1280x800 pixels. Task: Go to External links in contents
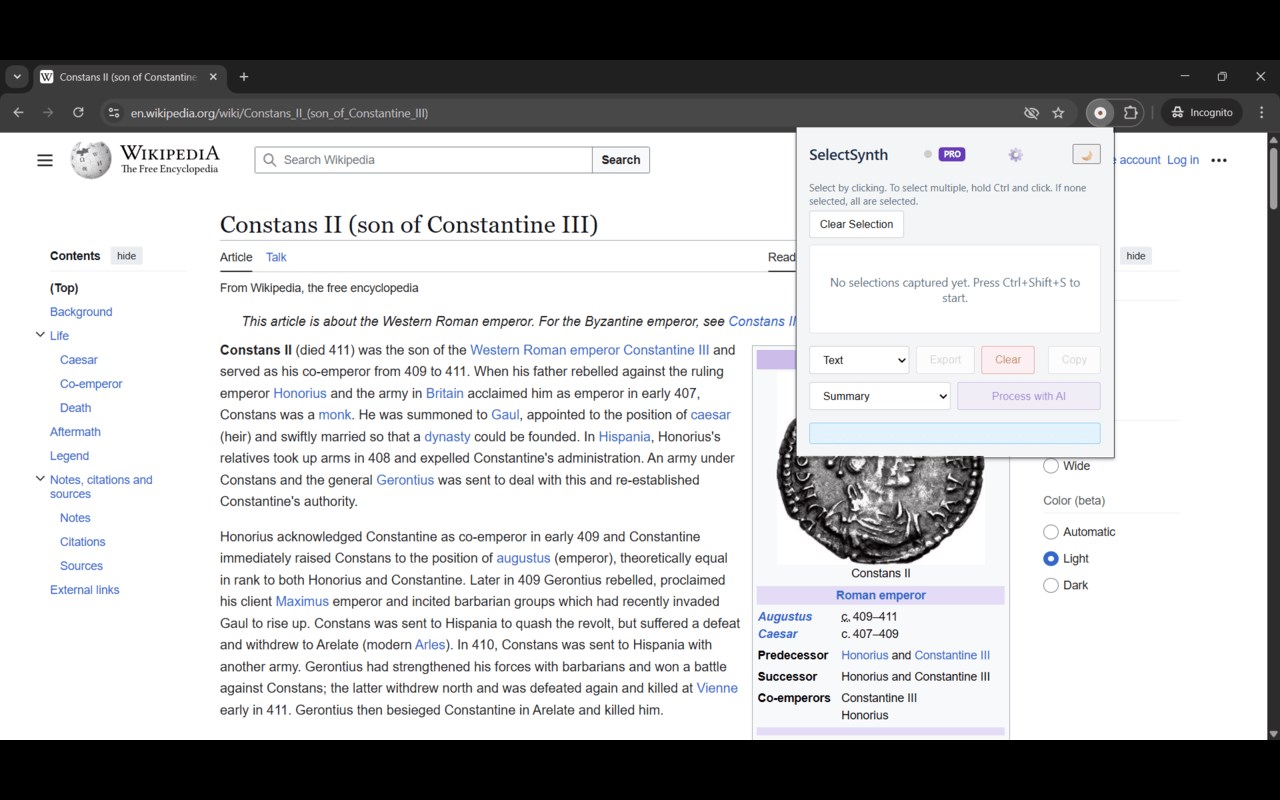pyautogui.click(x=84, y=590)
